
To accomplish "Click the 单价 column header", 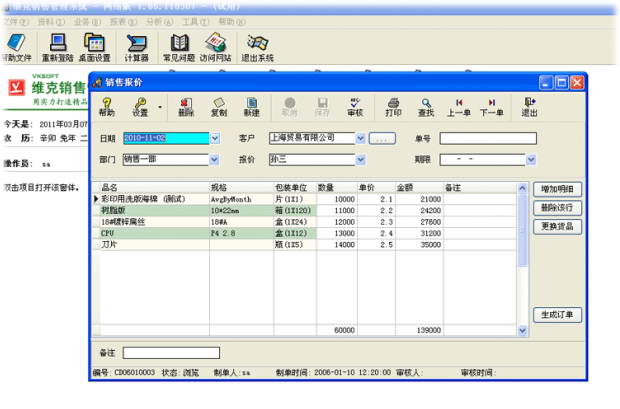I will coord(376,188).
